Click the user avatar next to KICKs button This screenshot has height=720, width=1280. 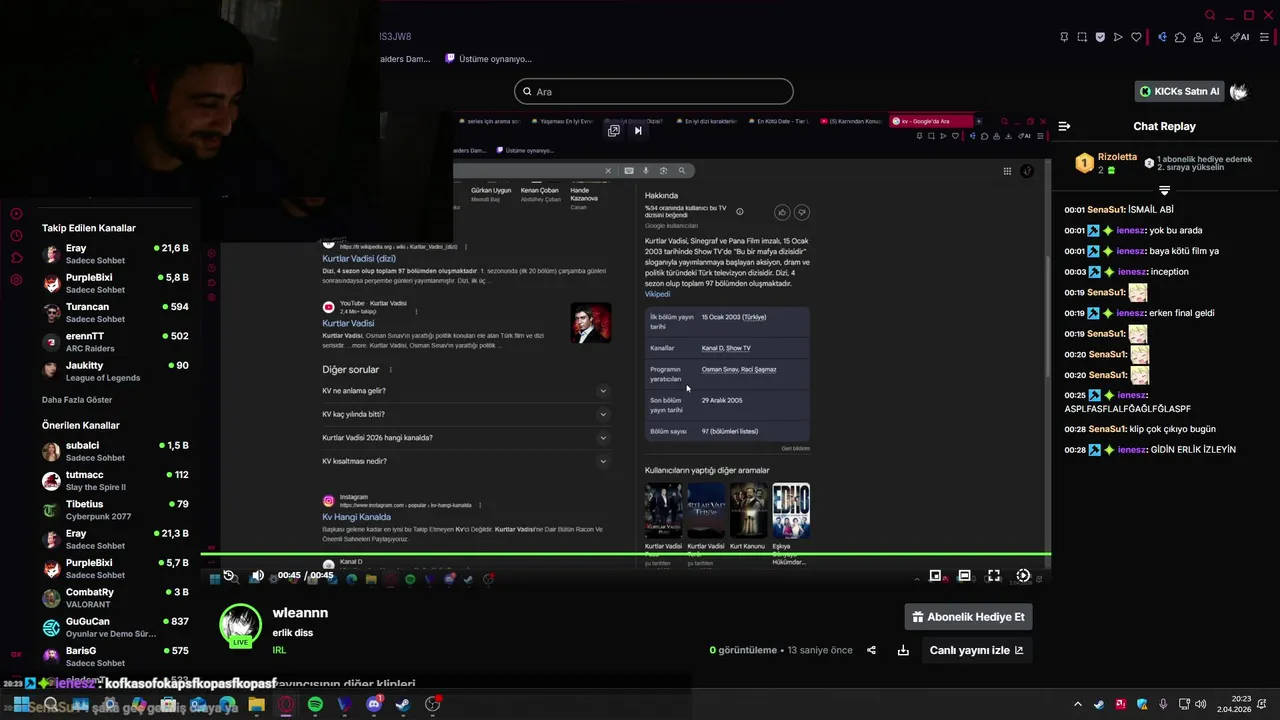[x=1239, y=91]
